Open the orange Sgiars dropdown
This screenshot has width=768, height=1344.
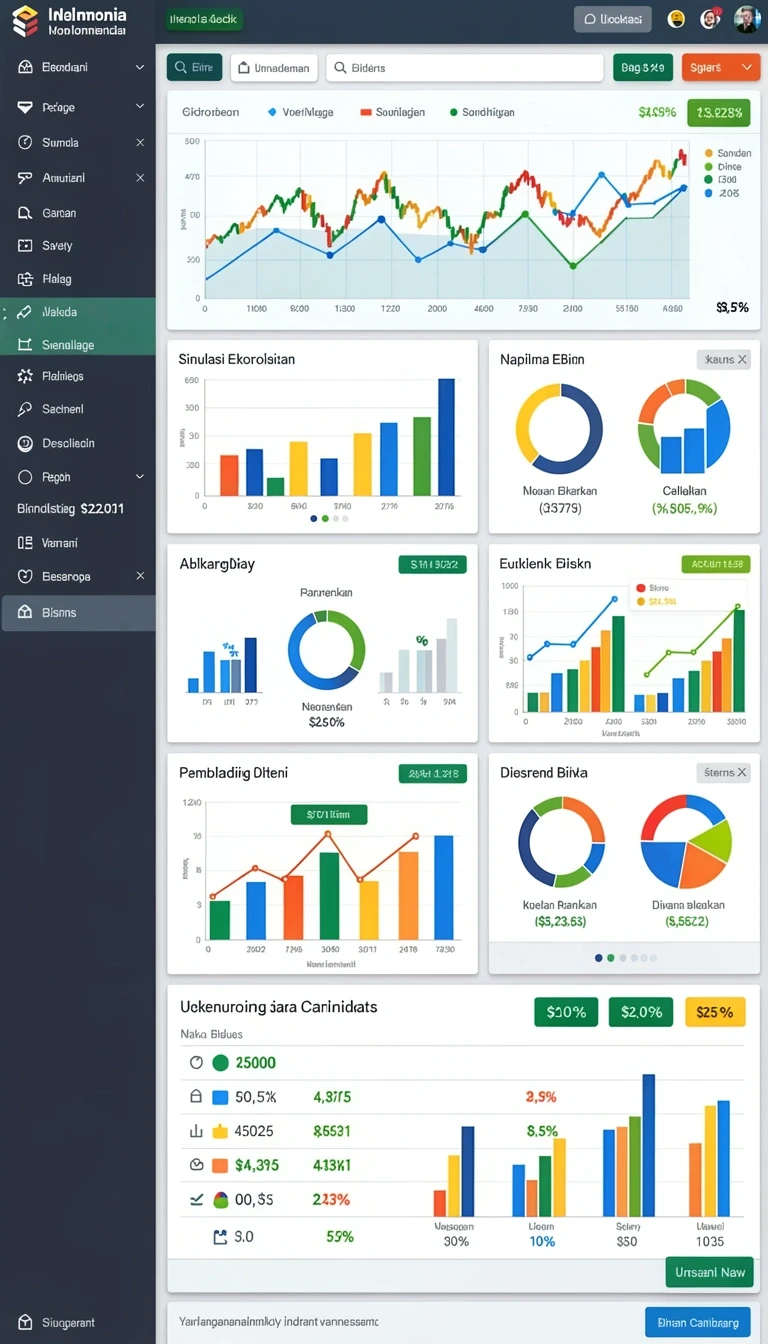click(x=720, y=67)
